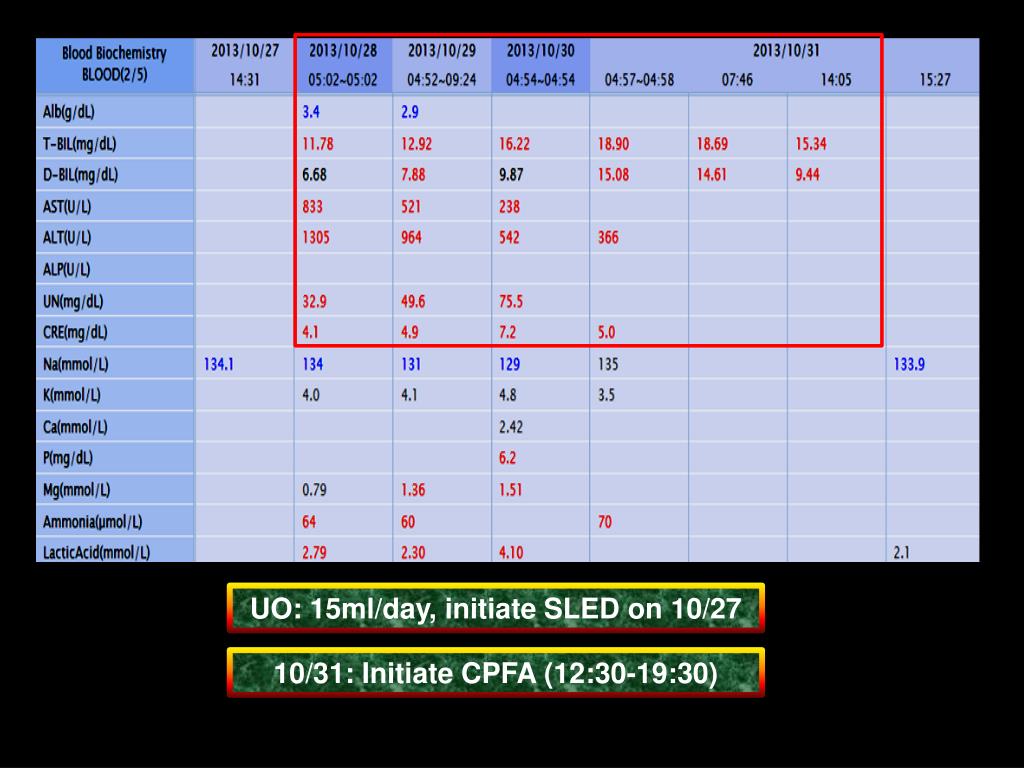
Task: Click the AST value 521
Action: tap(411, 206)
